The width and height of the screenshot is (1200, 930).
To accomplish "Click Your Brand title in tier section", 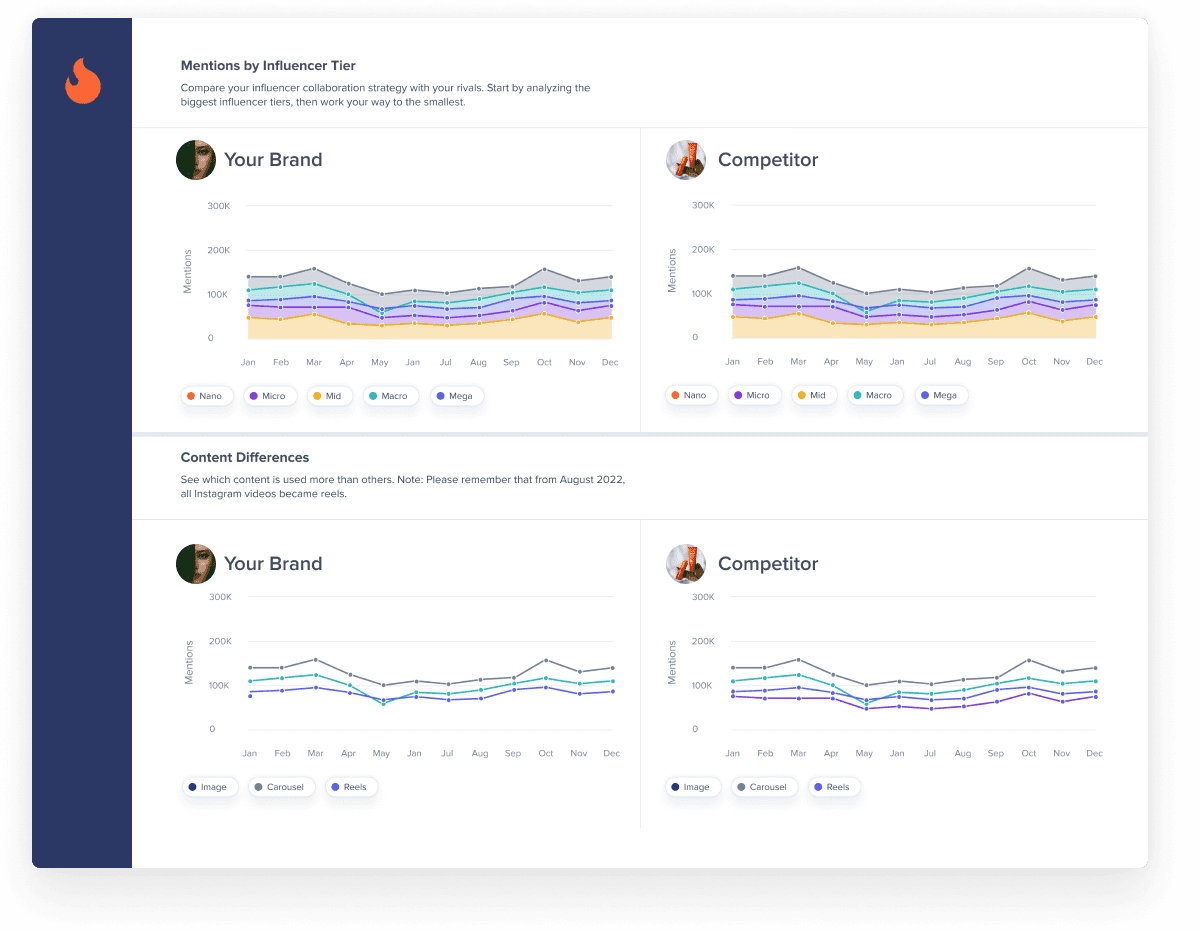I will point(273,160).
